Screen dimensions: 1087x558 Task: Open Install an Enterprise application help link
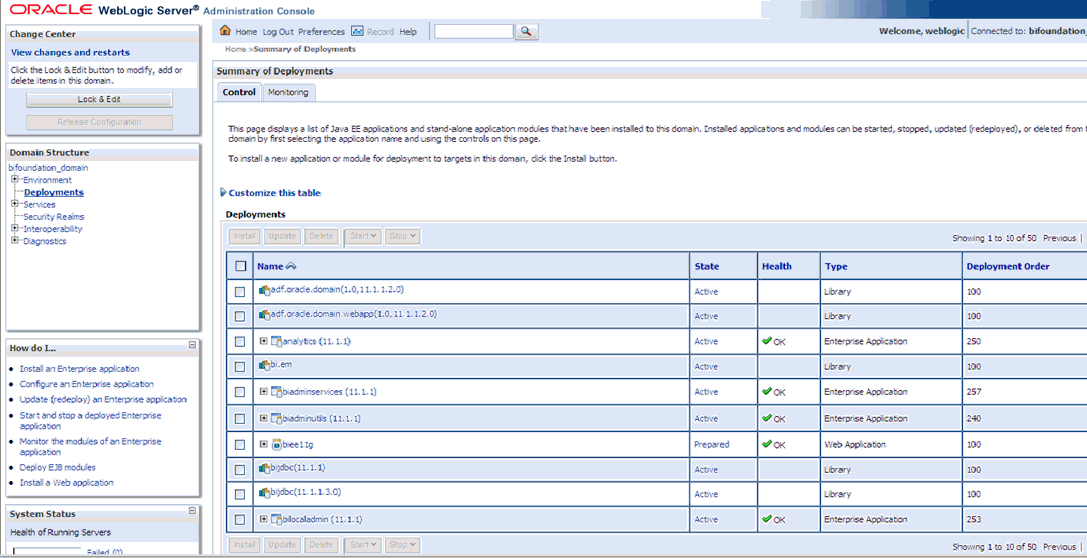tap(80, 369)
